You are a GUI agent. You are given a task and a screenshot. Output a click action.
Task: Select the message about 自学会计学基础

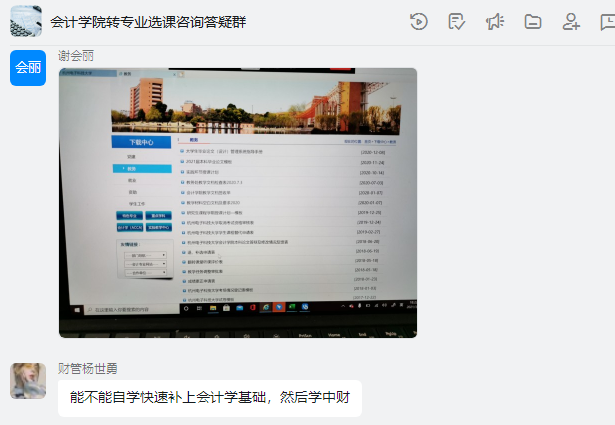point(209,397)
